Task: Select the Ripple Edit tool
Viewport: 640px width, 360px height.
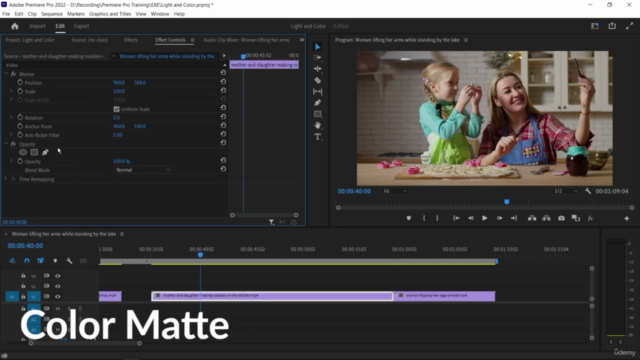Action: [318, 69]
